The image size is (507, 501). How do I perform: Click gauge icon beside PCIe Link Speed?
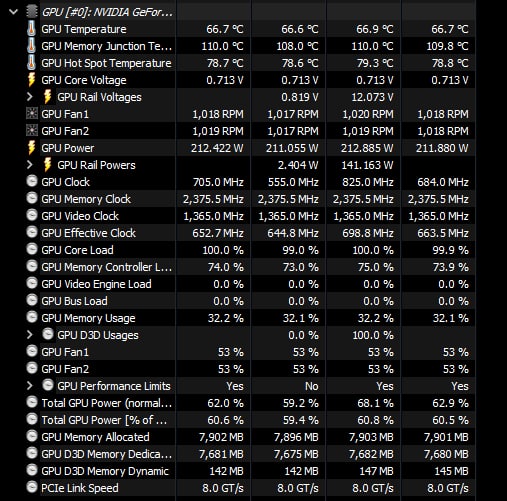point(32,487)
